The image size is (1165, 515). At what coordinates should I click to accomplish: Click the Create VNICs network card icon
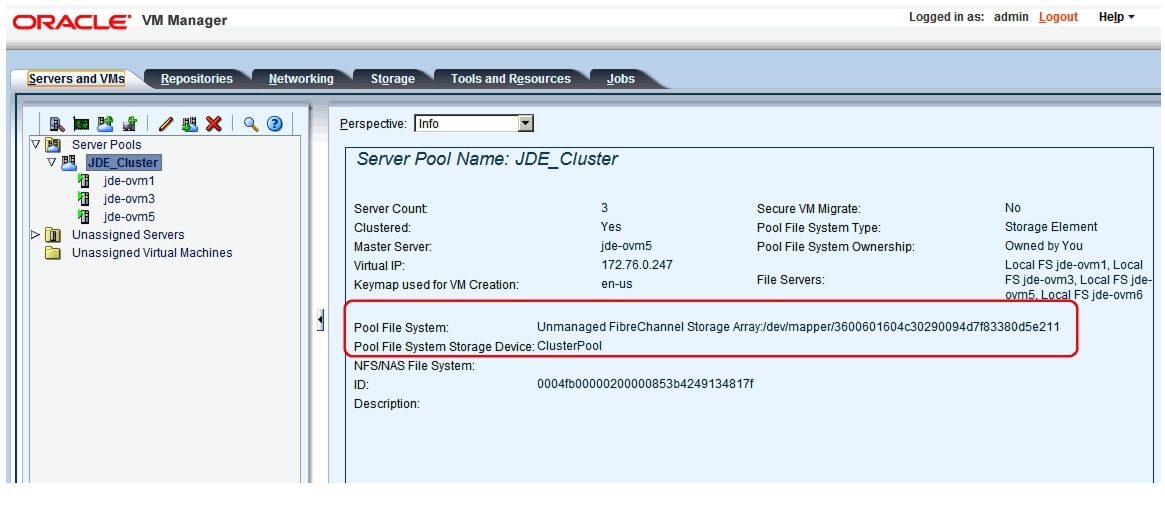coord(81,124)
